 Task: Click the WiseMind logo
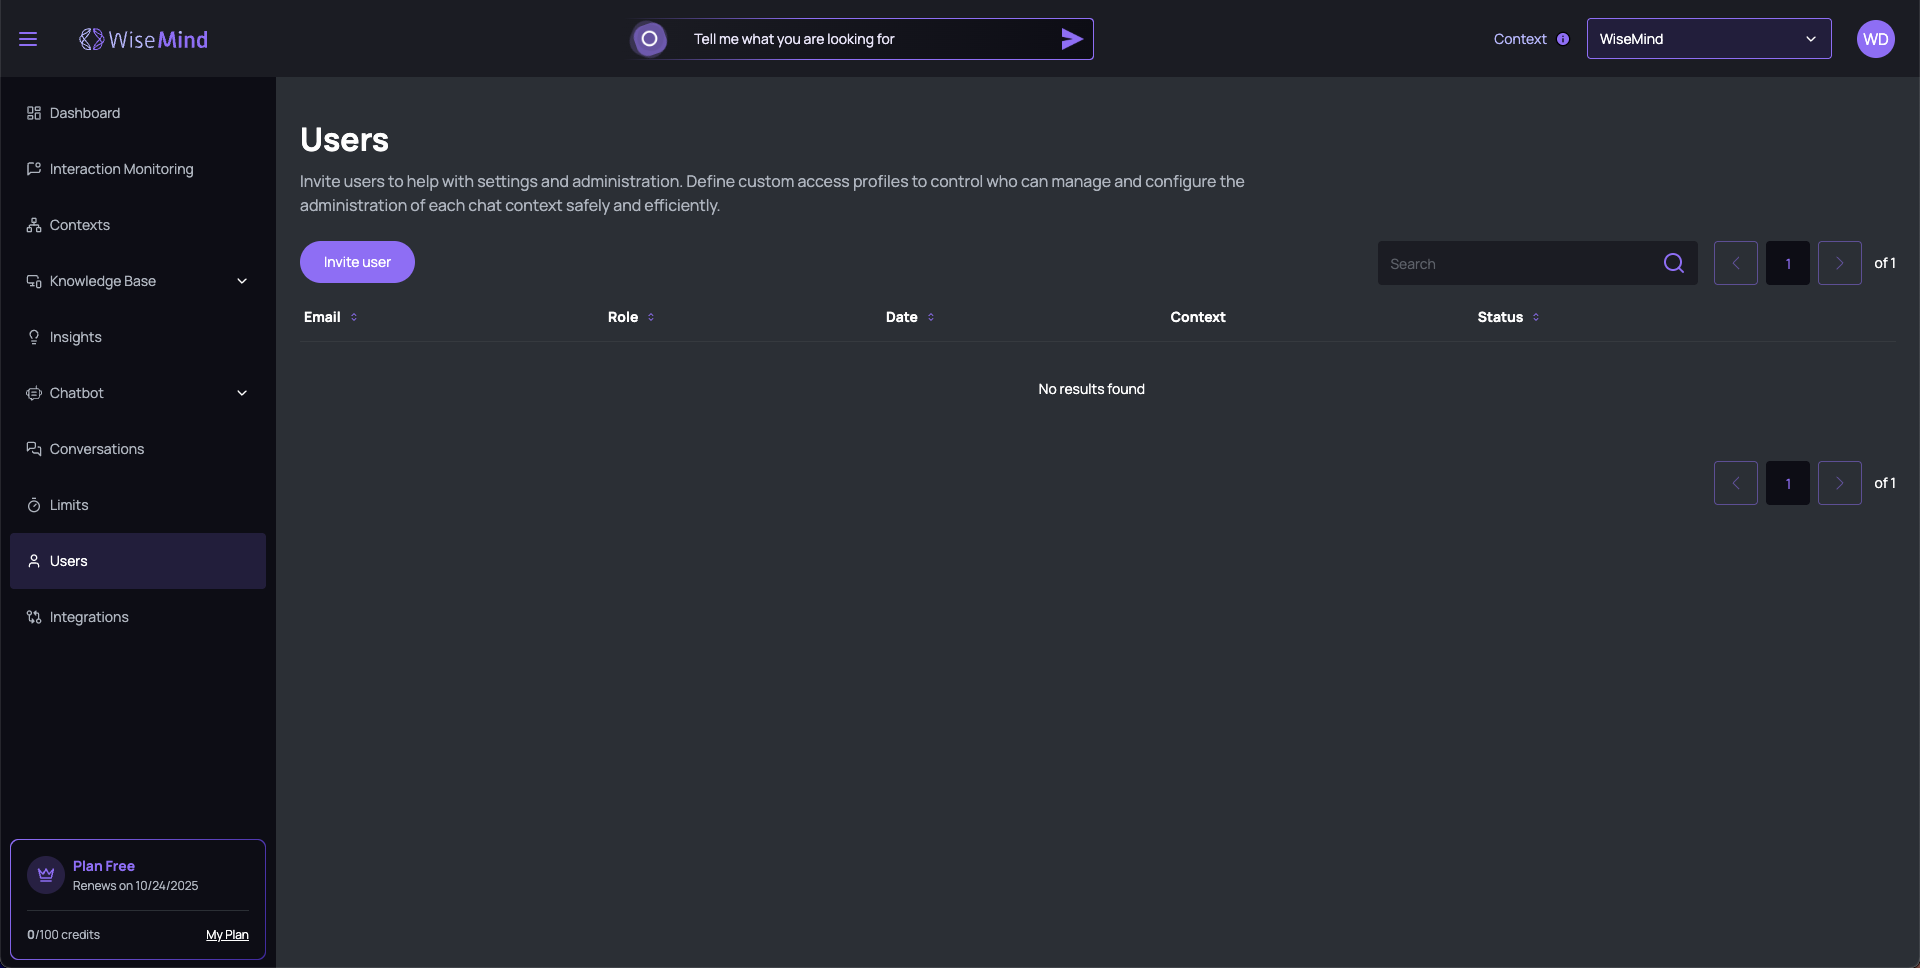144,39
